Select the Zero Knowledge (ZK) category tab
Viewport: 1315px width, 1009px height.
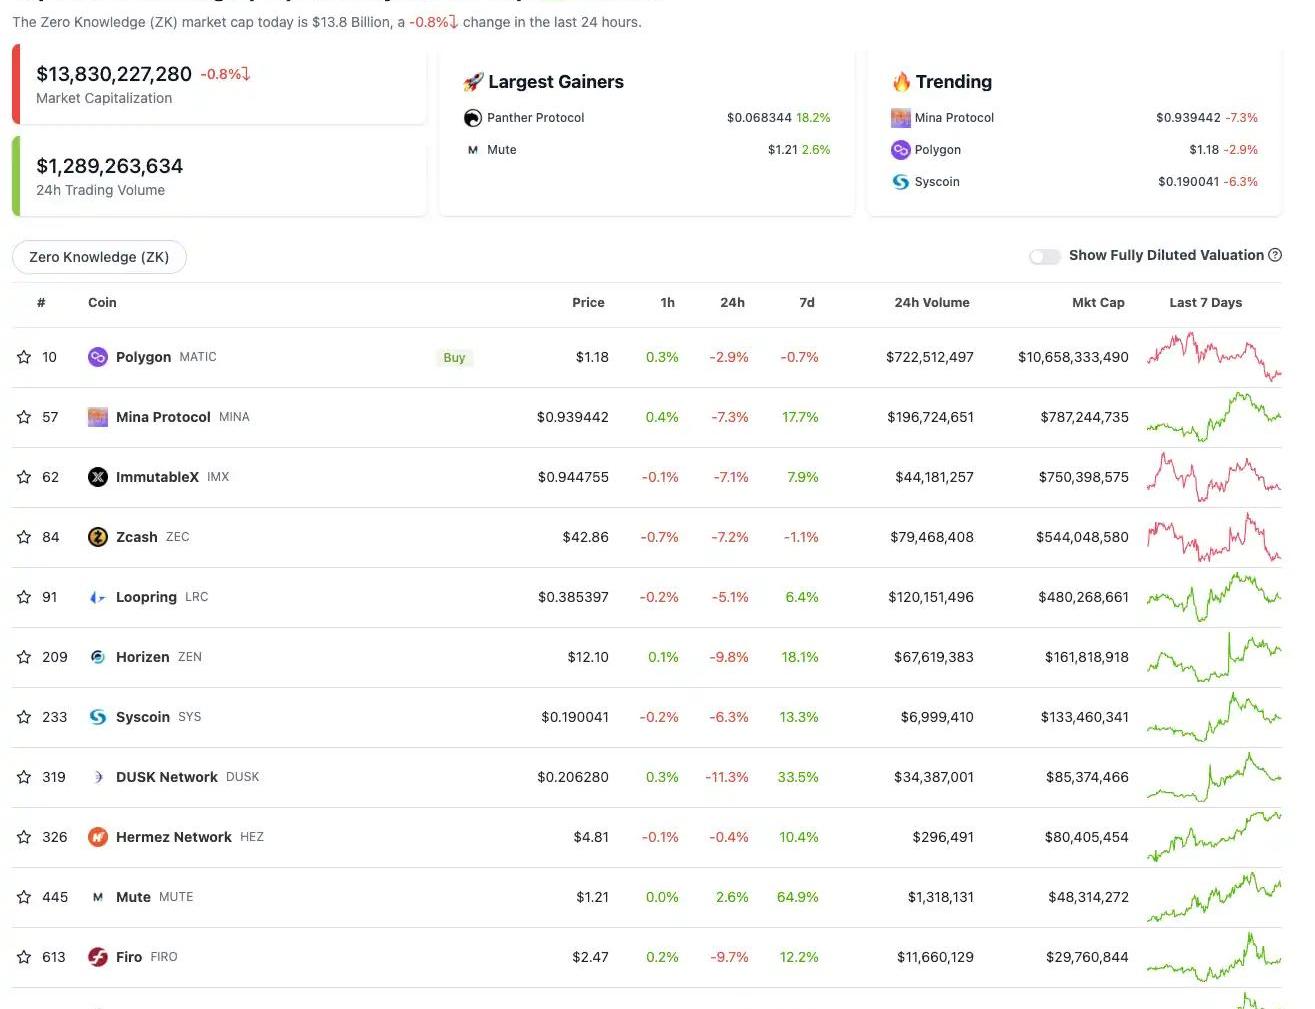click(99, 257)
